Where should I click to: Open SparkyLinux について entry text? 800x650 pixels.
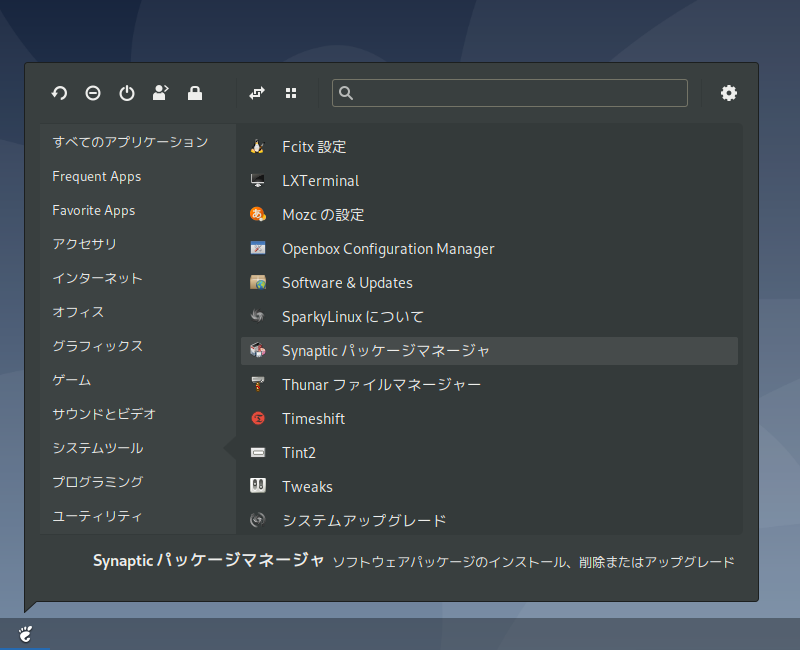coord(353,316)
